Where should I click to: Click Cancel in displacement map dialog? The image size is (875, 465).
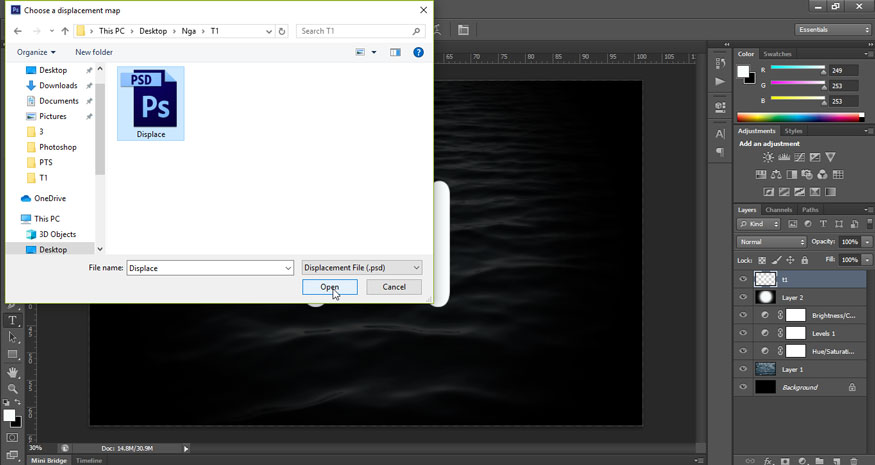coord(394,287)
